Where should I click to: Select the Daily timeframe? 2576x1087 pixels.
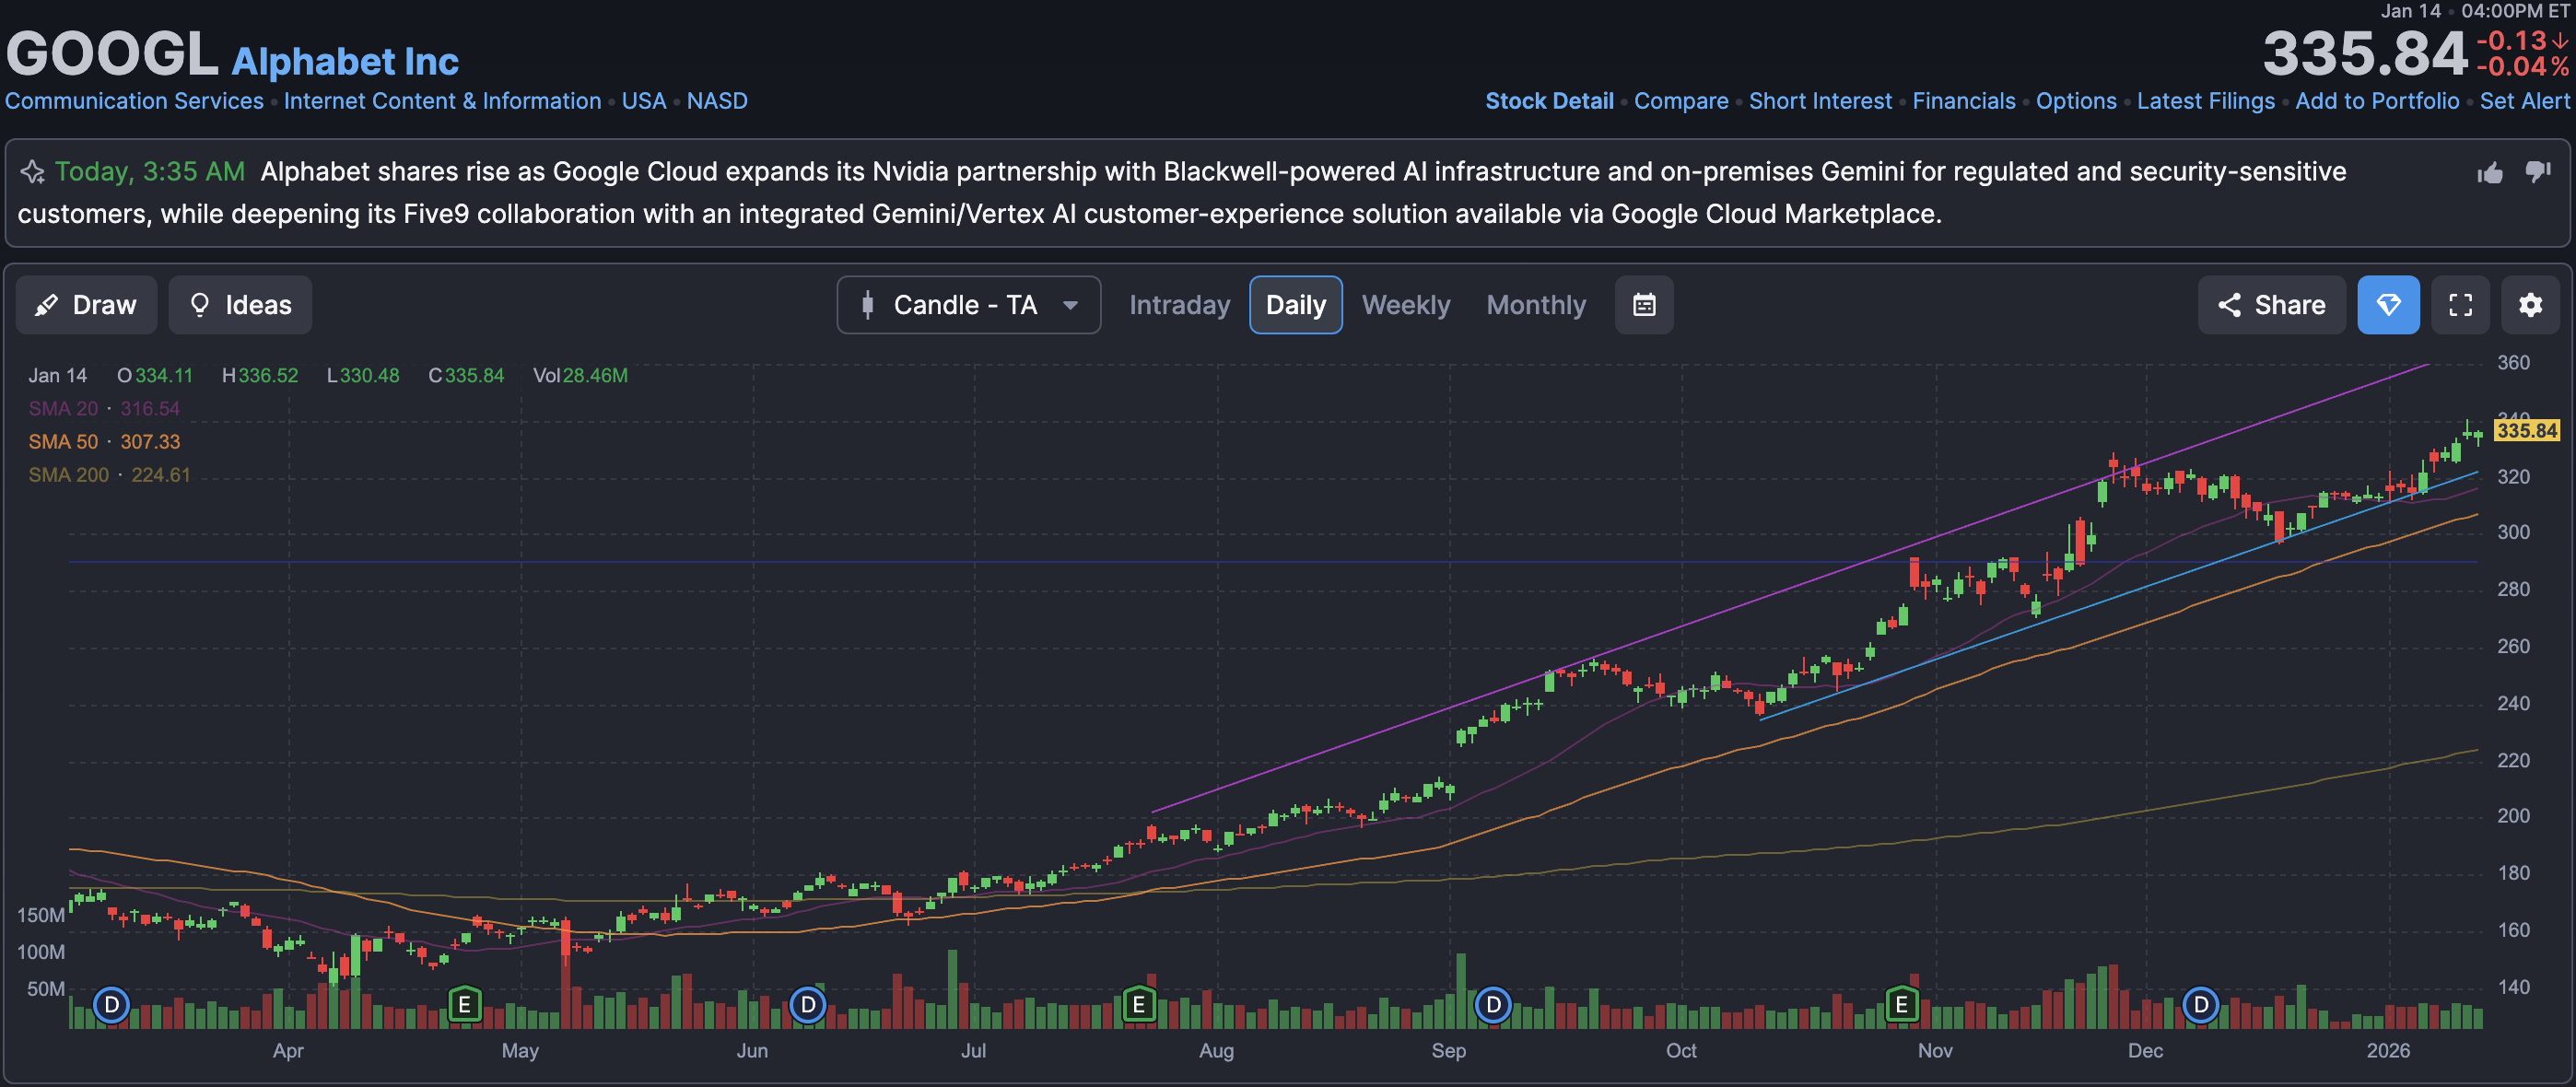pyautogui.click(x=1295, y=305)
